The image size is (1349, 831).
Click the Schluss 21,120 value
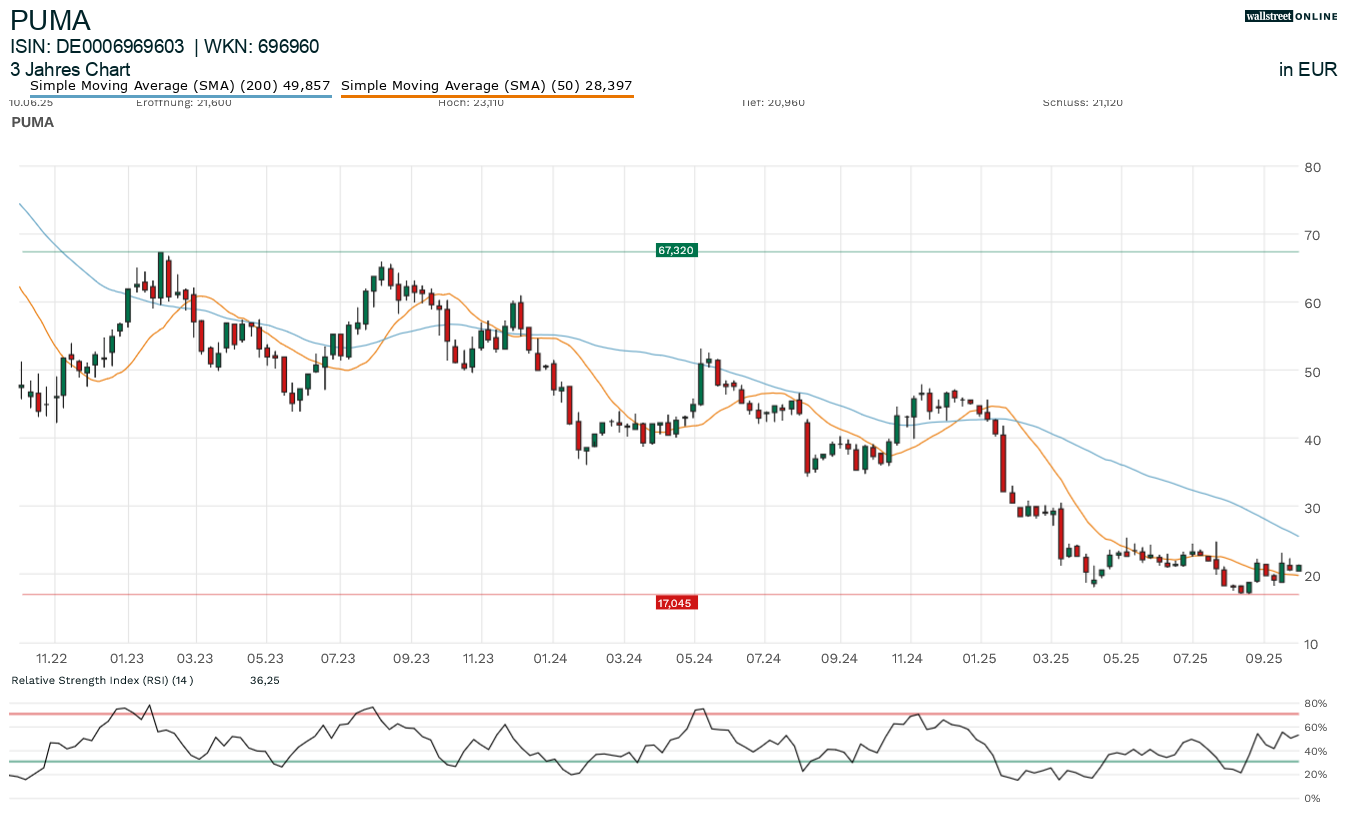[x=1082, y=102]
